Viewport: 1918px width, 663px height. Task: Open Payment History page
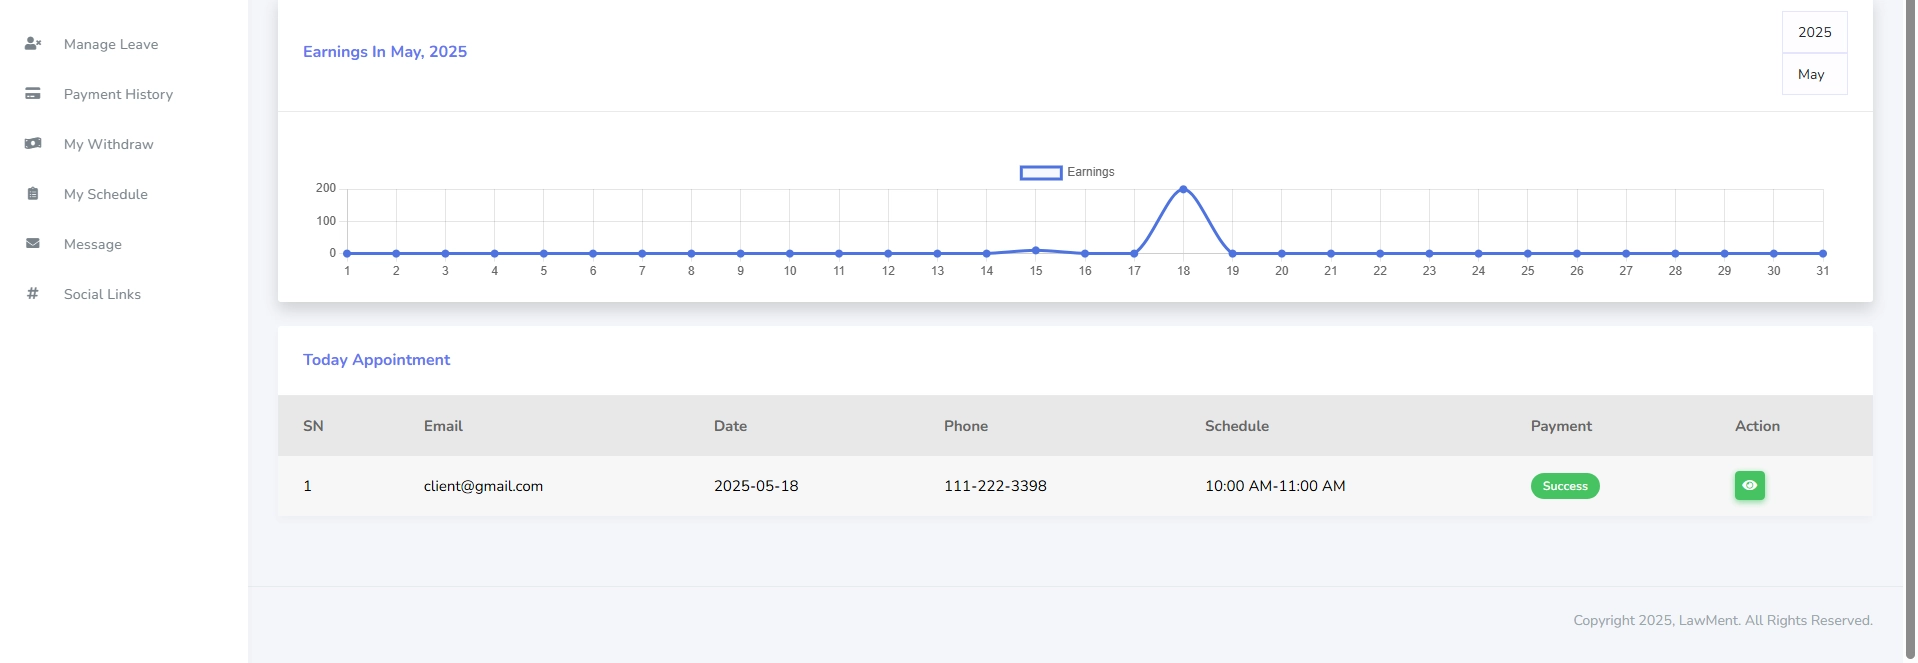118,94
